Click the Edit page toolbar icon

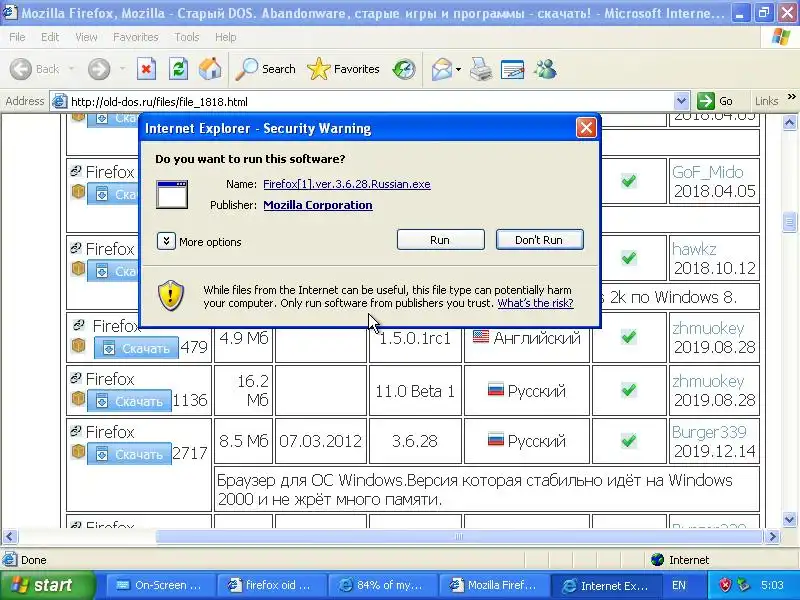[x=513, y=69]
